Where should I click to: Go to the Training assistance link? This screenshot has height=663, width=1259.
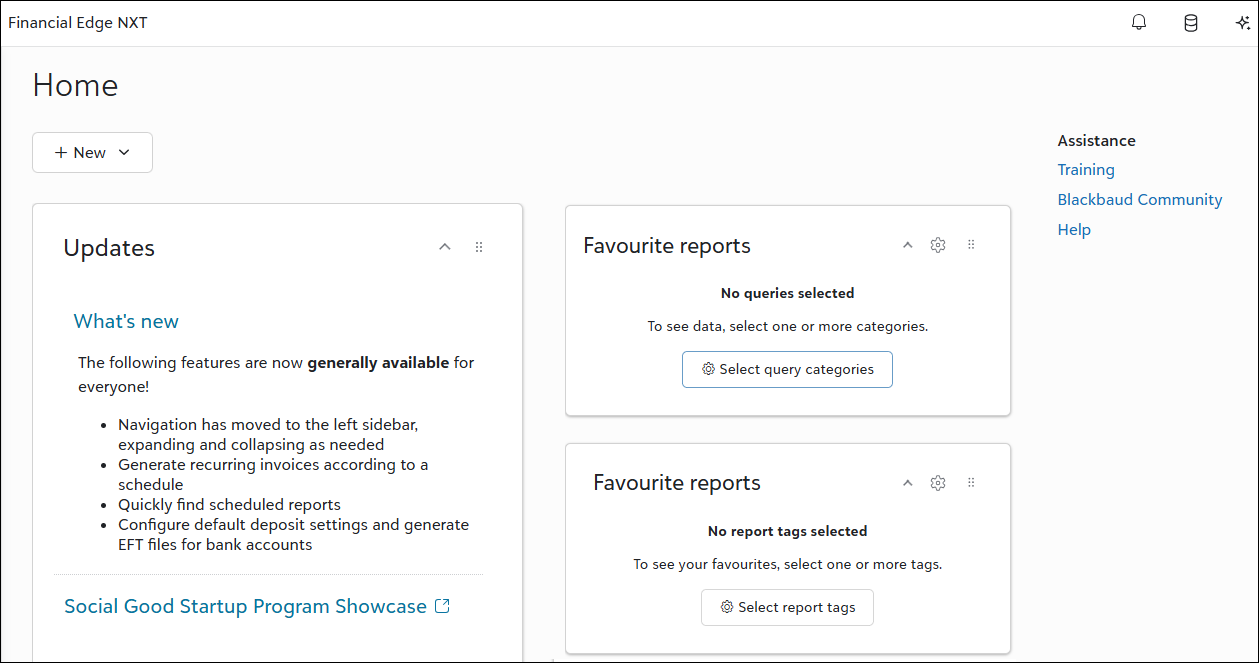pos(1086,170)
